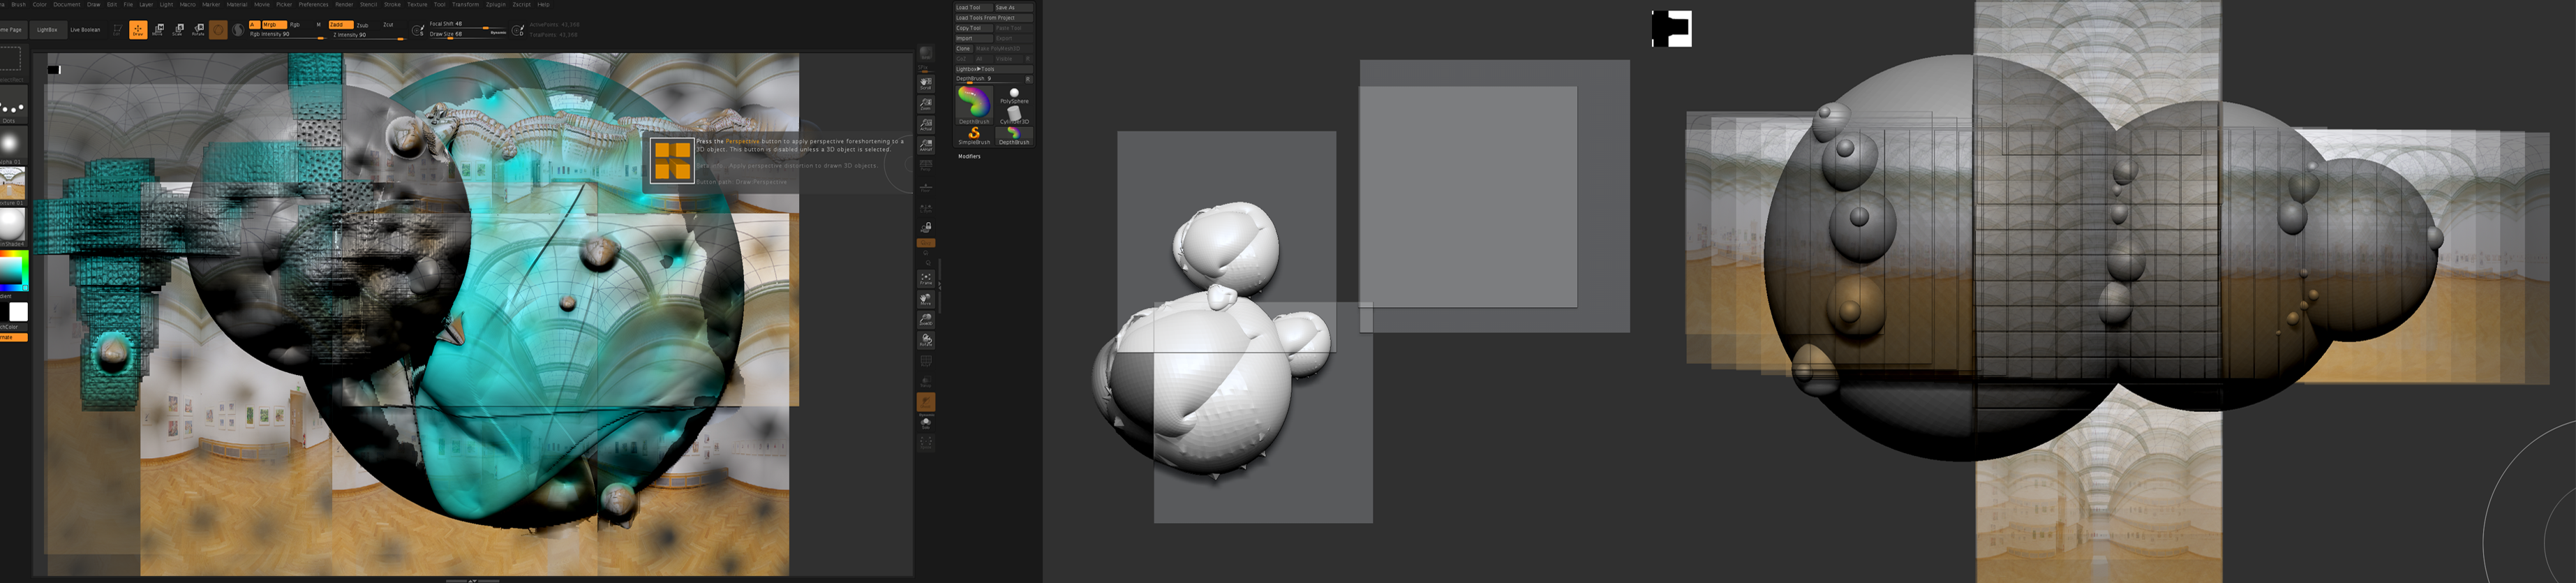Select the small DepthBrush tool thumbnail
2576x583 pixels.
click(x=1014, y=136)
